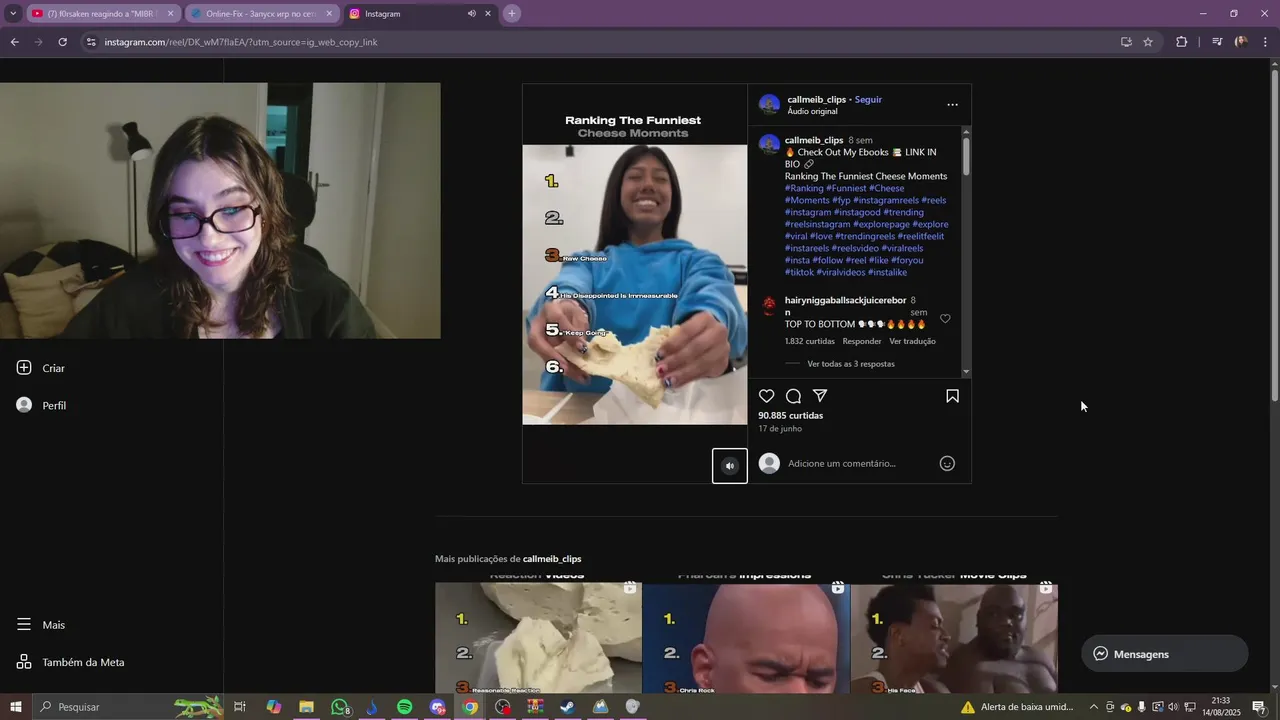Open Steam from the taskbar
The height and width of the screenshot is (720, 1280).
(x=567, y=707)
